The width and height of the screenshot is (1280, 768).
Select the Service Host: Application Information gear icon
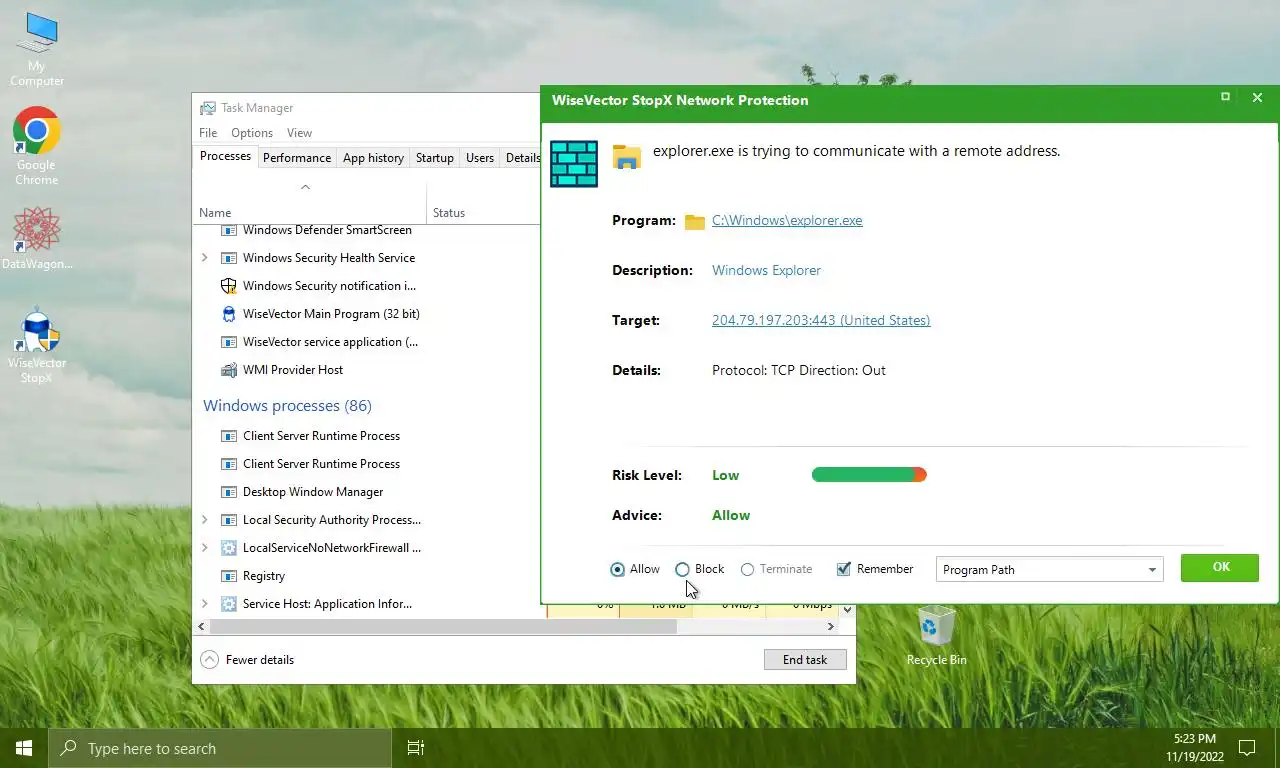tap(228, 604)
